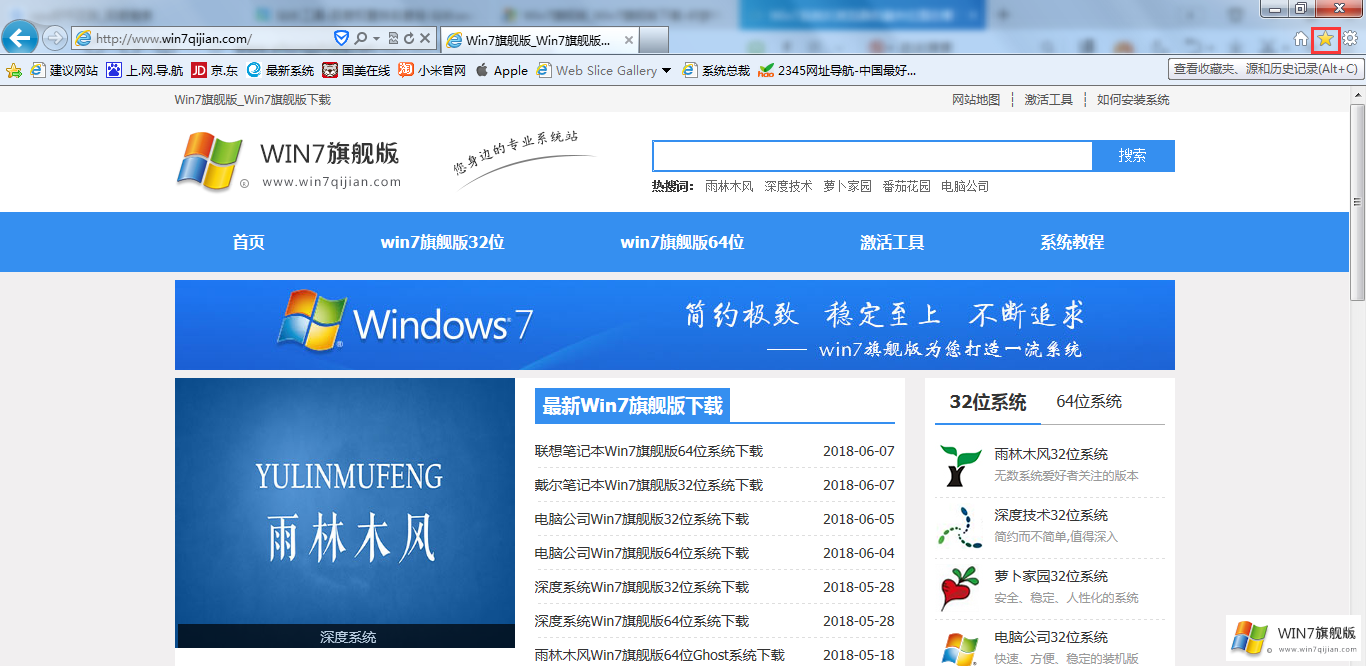This screenshot has height=666, width=1366.
Task: Open 深度系统Win7旗舰版64位系统下载
Action: click(642, 621)
